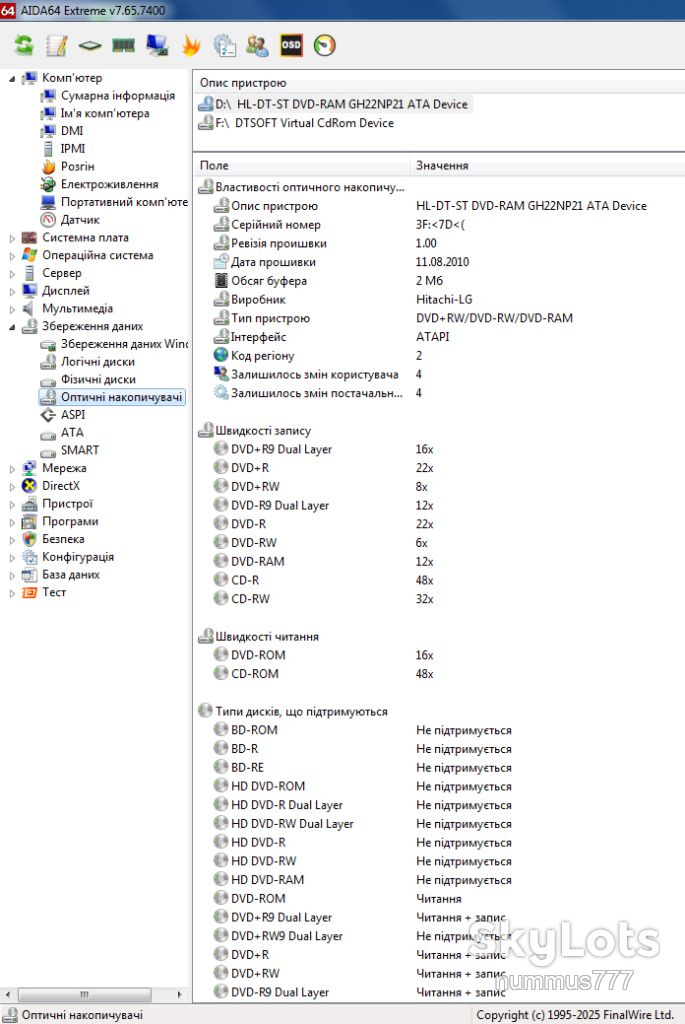Open the gauge benchmark toolbar icon
Viewport: 685px width, 1024px height.
pyautogui.click(x=325, y=45)
